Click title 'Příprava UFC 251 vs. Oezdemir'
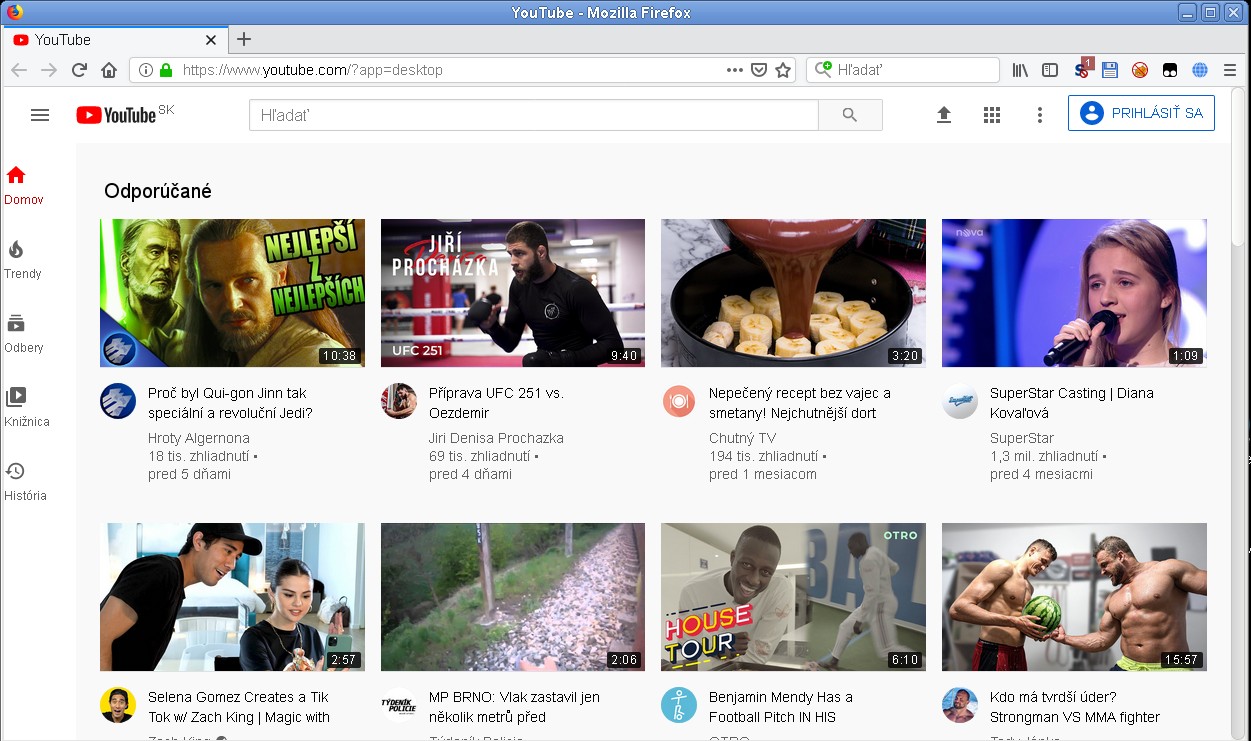1251x741 pixels. pyautogui.click(x=496, y=403)
